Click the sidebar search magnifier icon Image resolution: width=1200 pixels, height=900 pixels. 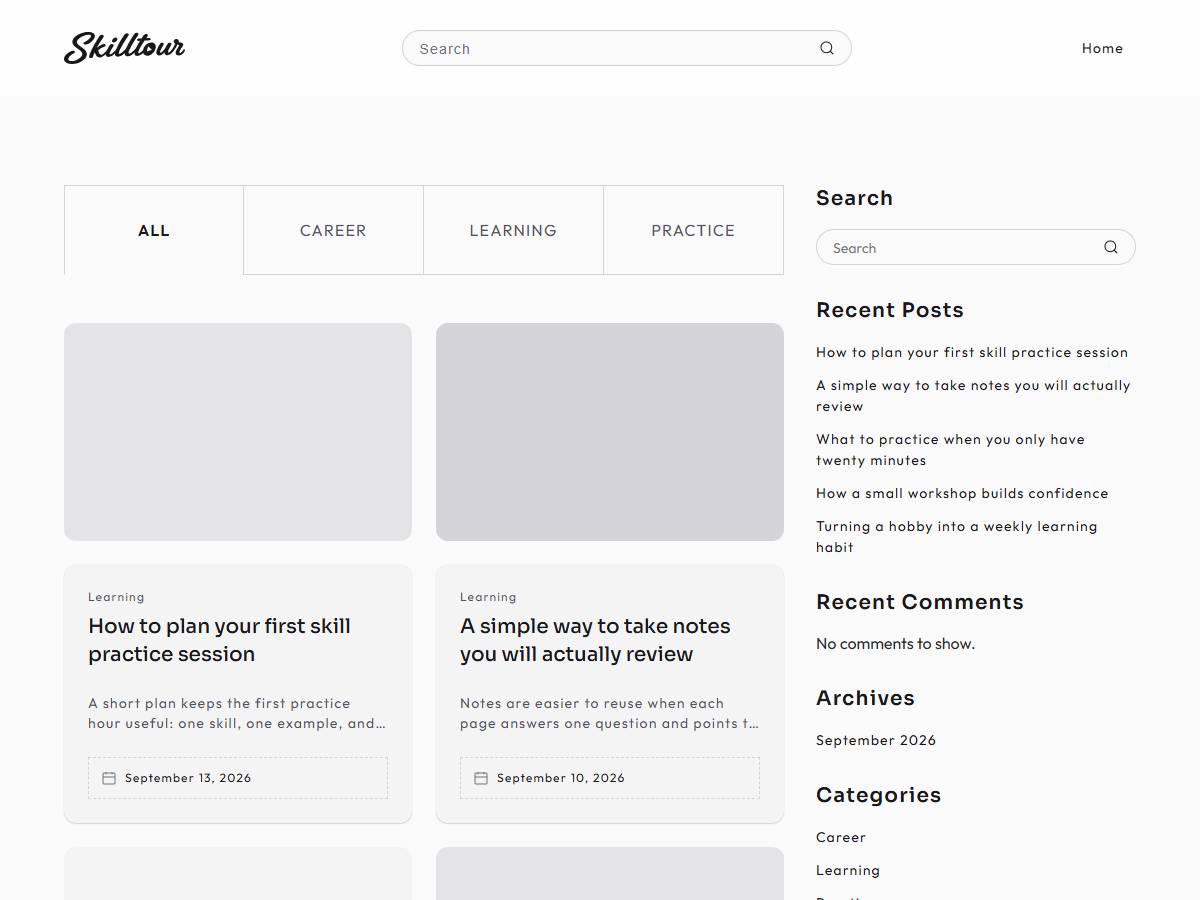click(1111, 247)
